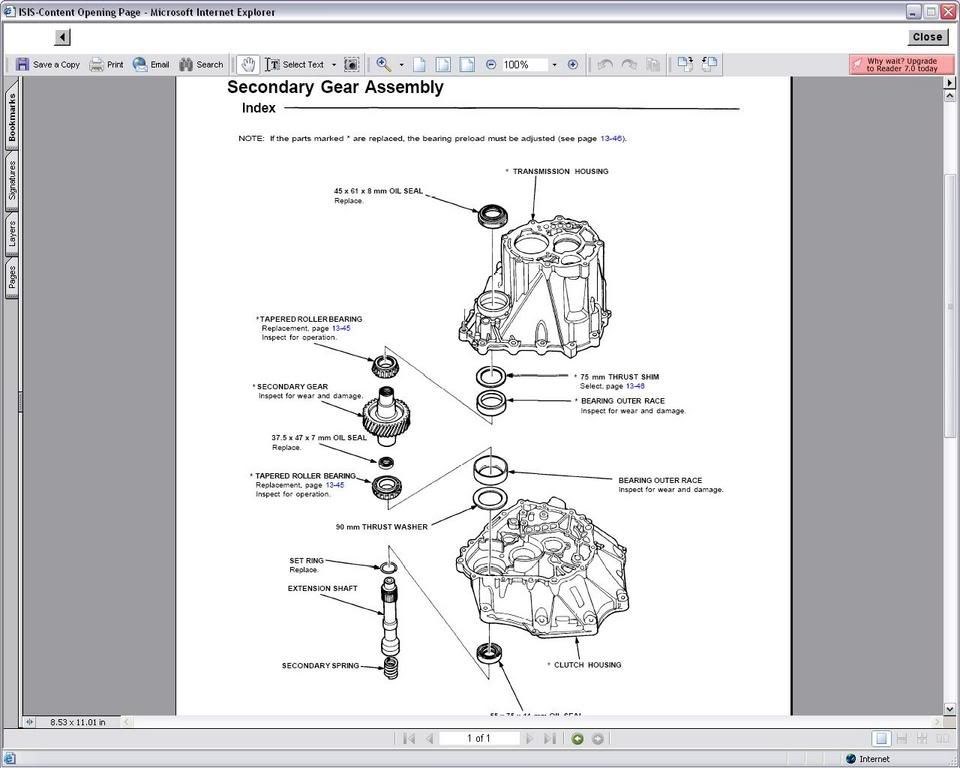
Task: Select the Hand tool
Action: 246,64
